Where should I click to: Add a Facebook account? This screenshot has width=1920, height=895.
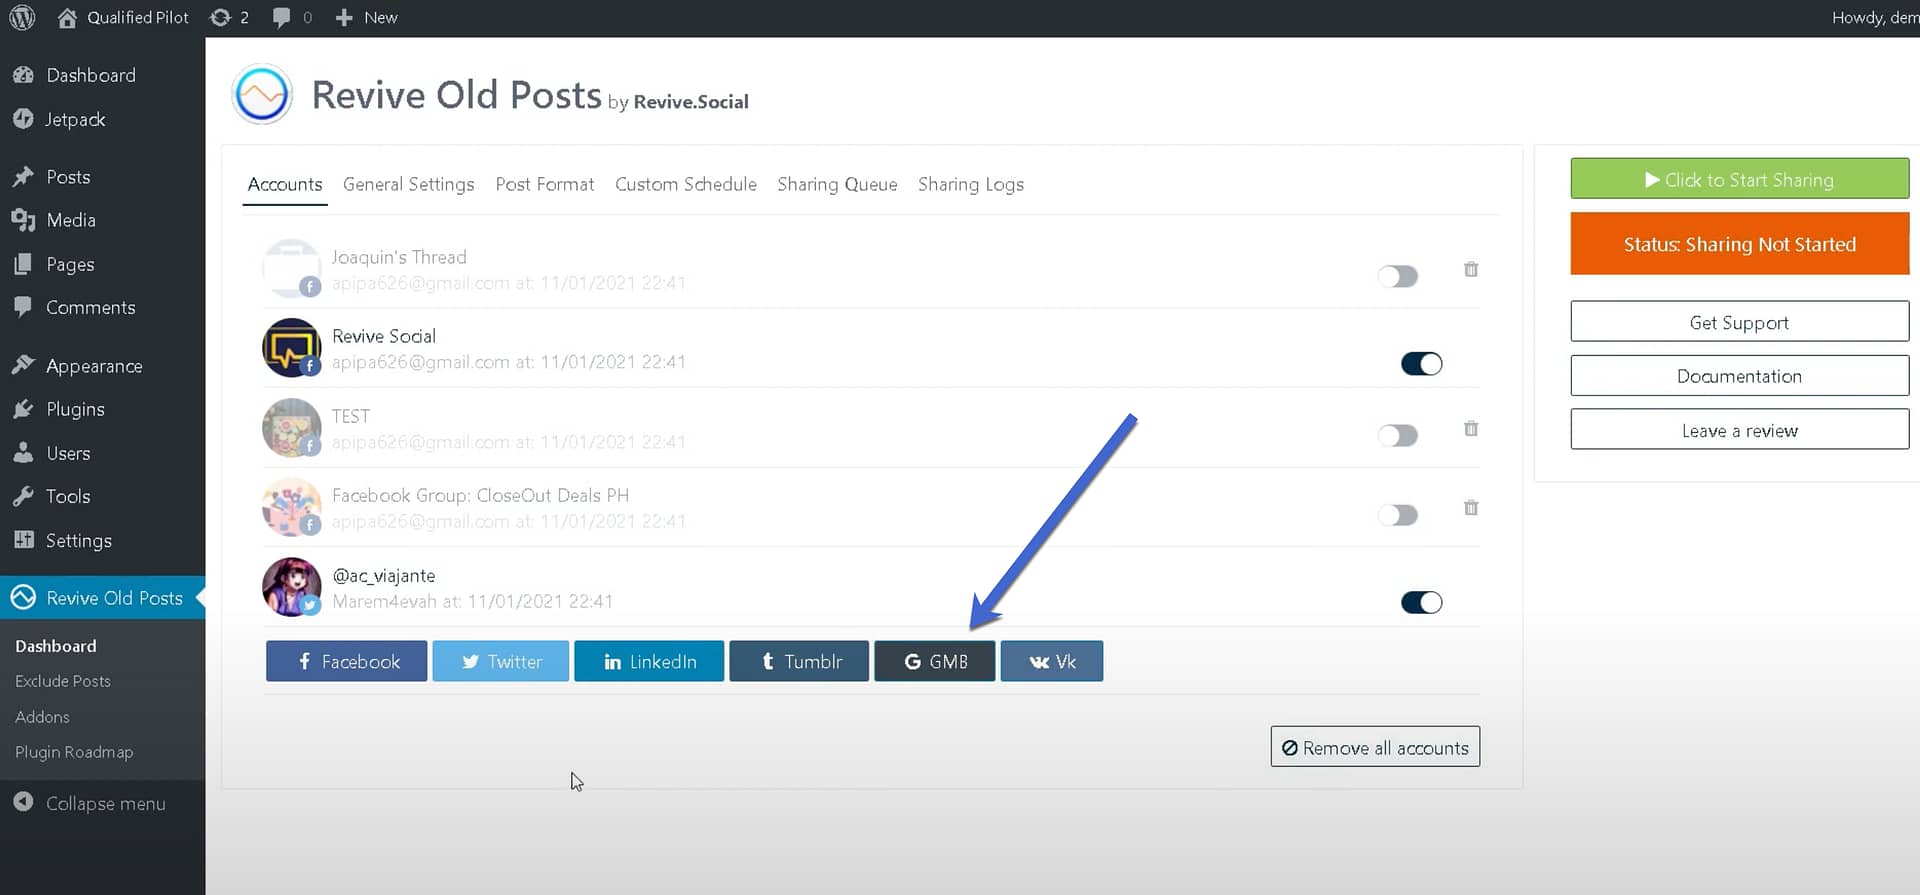346,661
